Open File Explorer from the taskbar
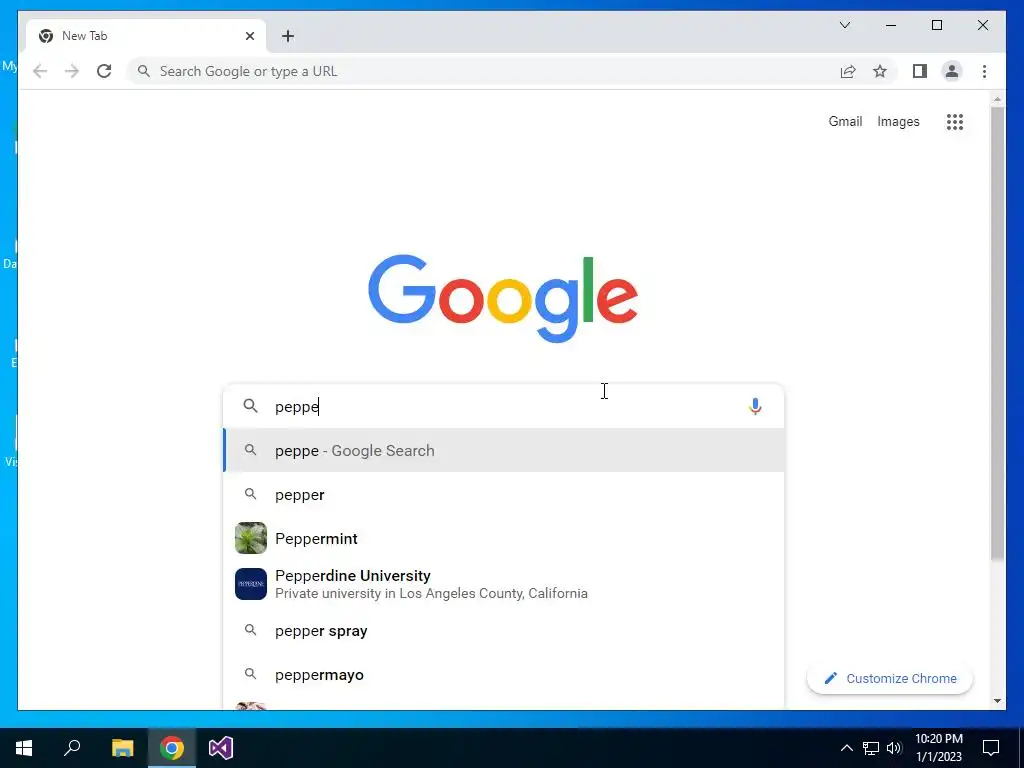 tap(122, 748)
